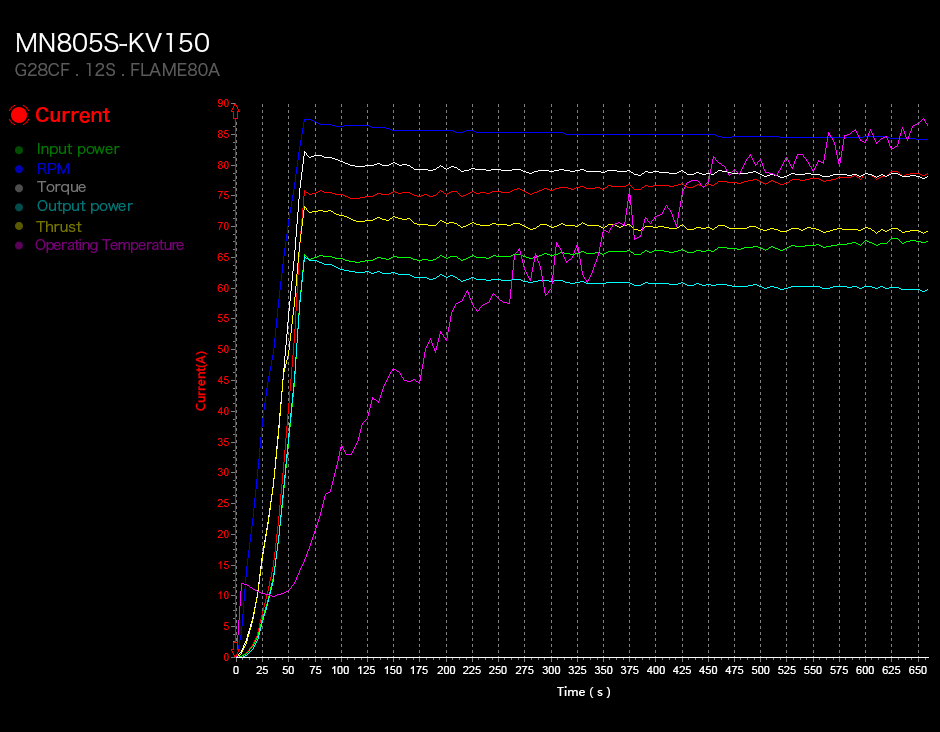Click the teal dot beside Output power
This screenshot has height=732, width=940.
click(19, 207)
